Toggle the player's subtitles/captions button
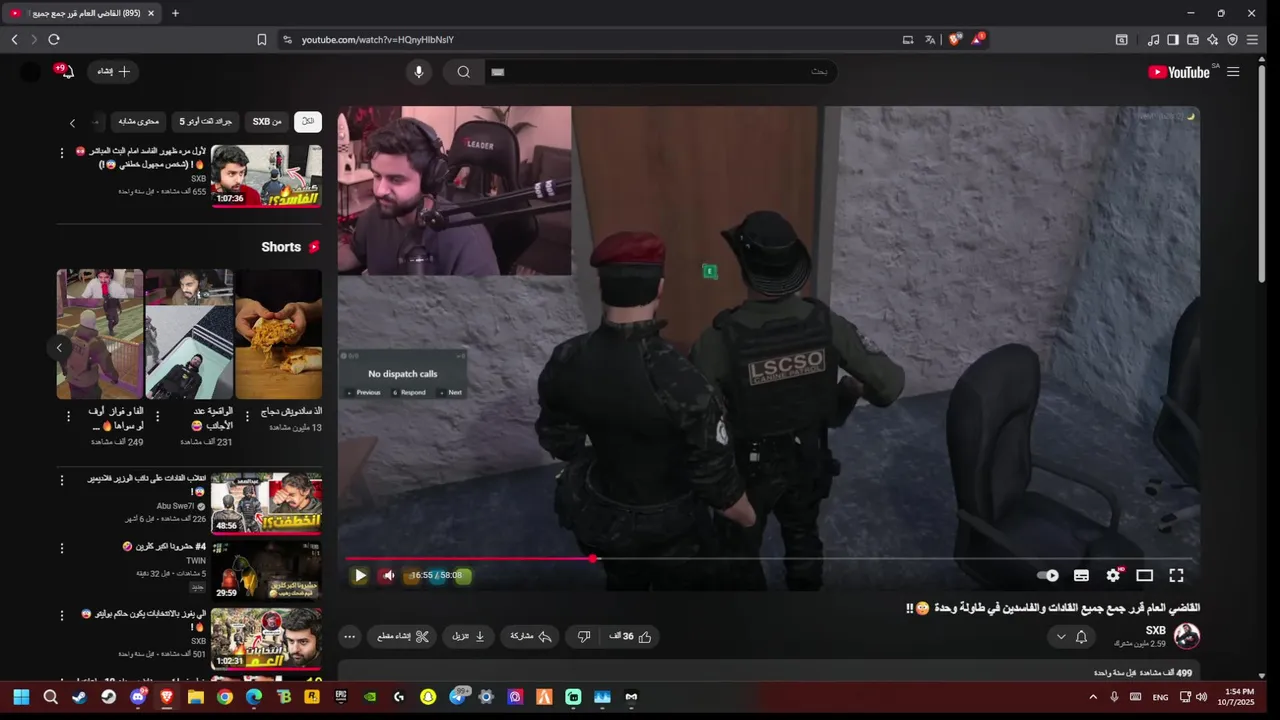1280x720 pixels. click(x=1081, y=575)
